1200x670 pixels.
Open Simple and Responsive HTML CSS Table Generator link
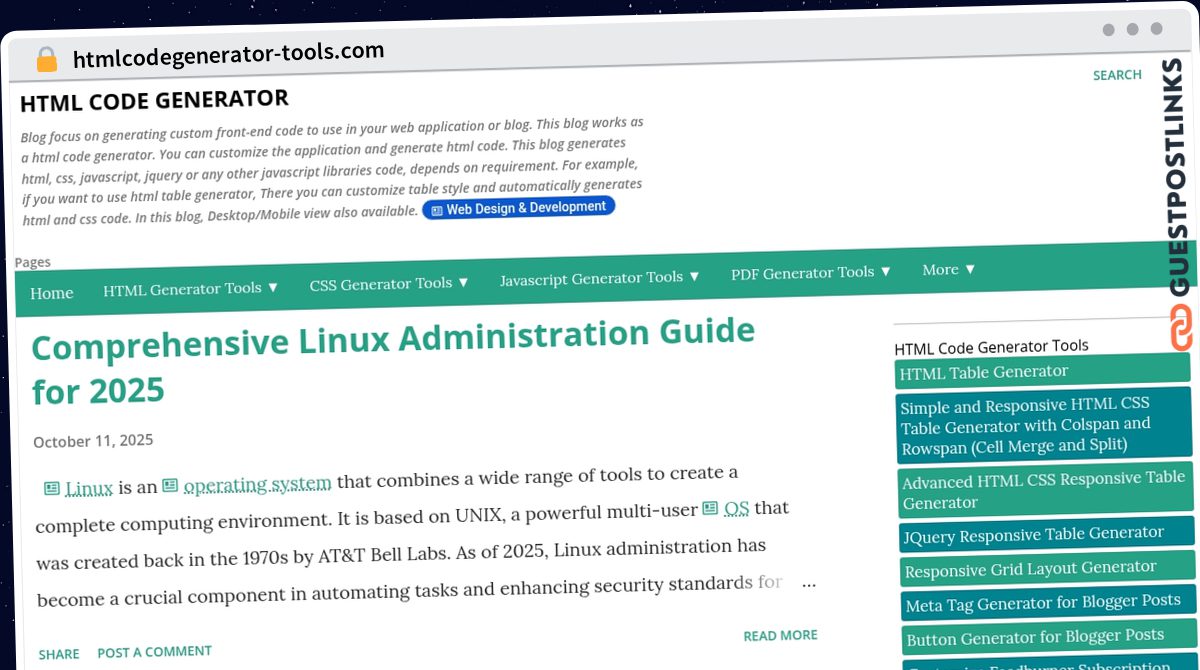click(1044, 425)
